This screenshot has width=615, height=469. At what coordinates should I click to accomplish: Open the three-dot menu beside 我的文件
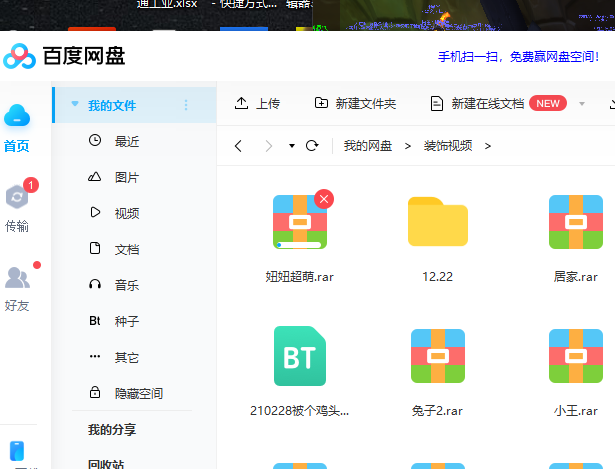coord(185,105)
